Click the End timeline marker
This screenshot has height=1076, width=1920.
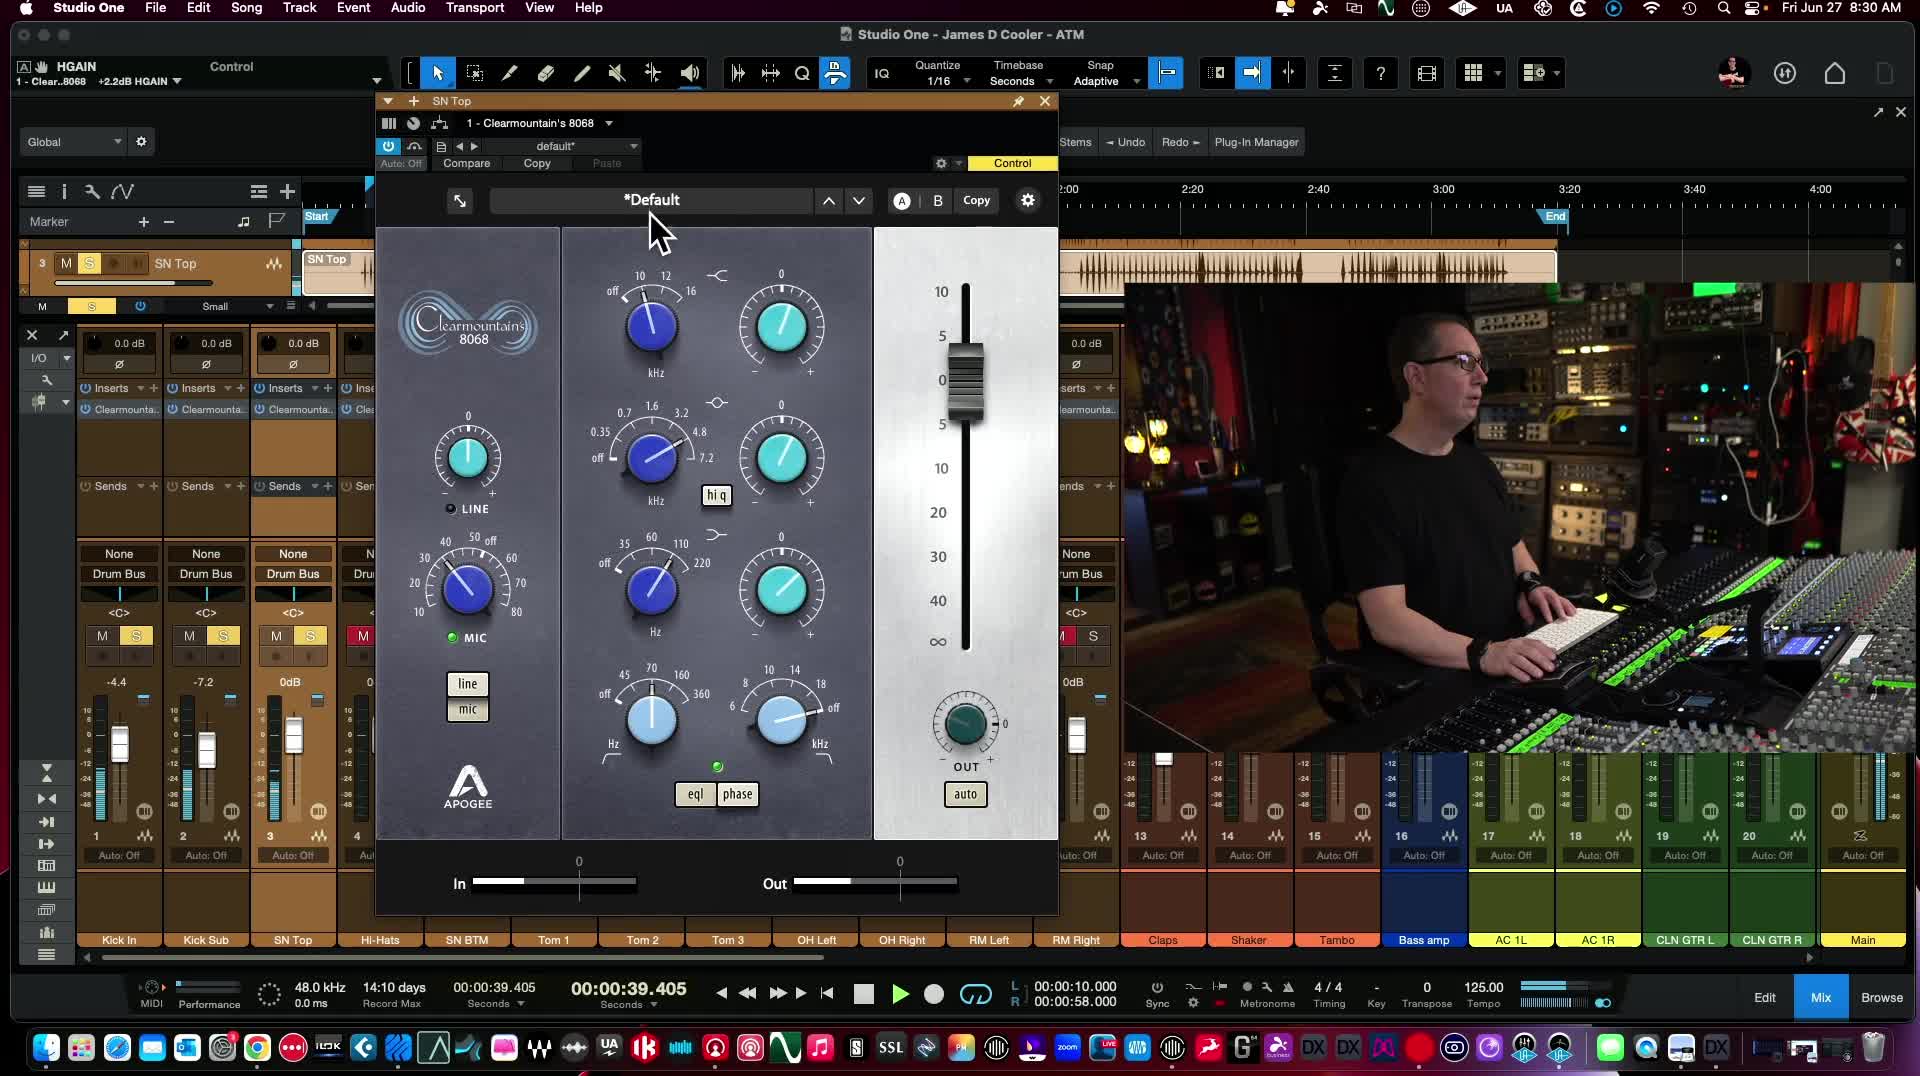coord(1555,216)
